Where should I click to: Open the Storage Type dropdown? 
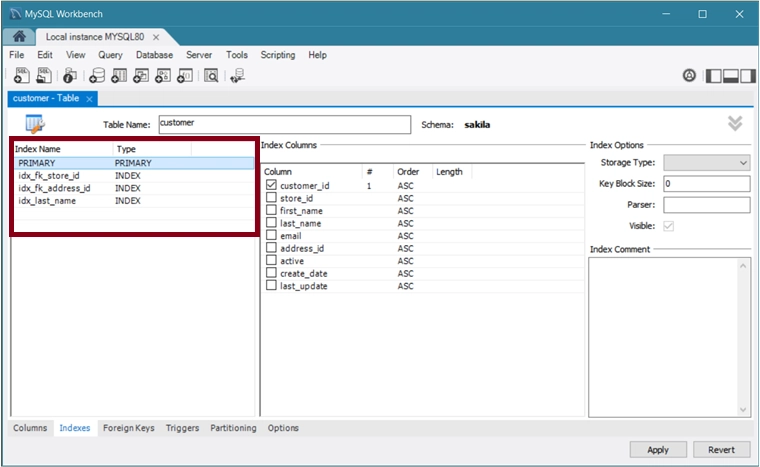tap(707, 162)
